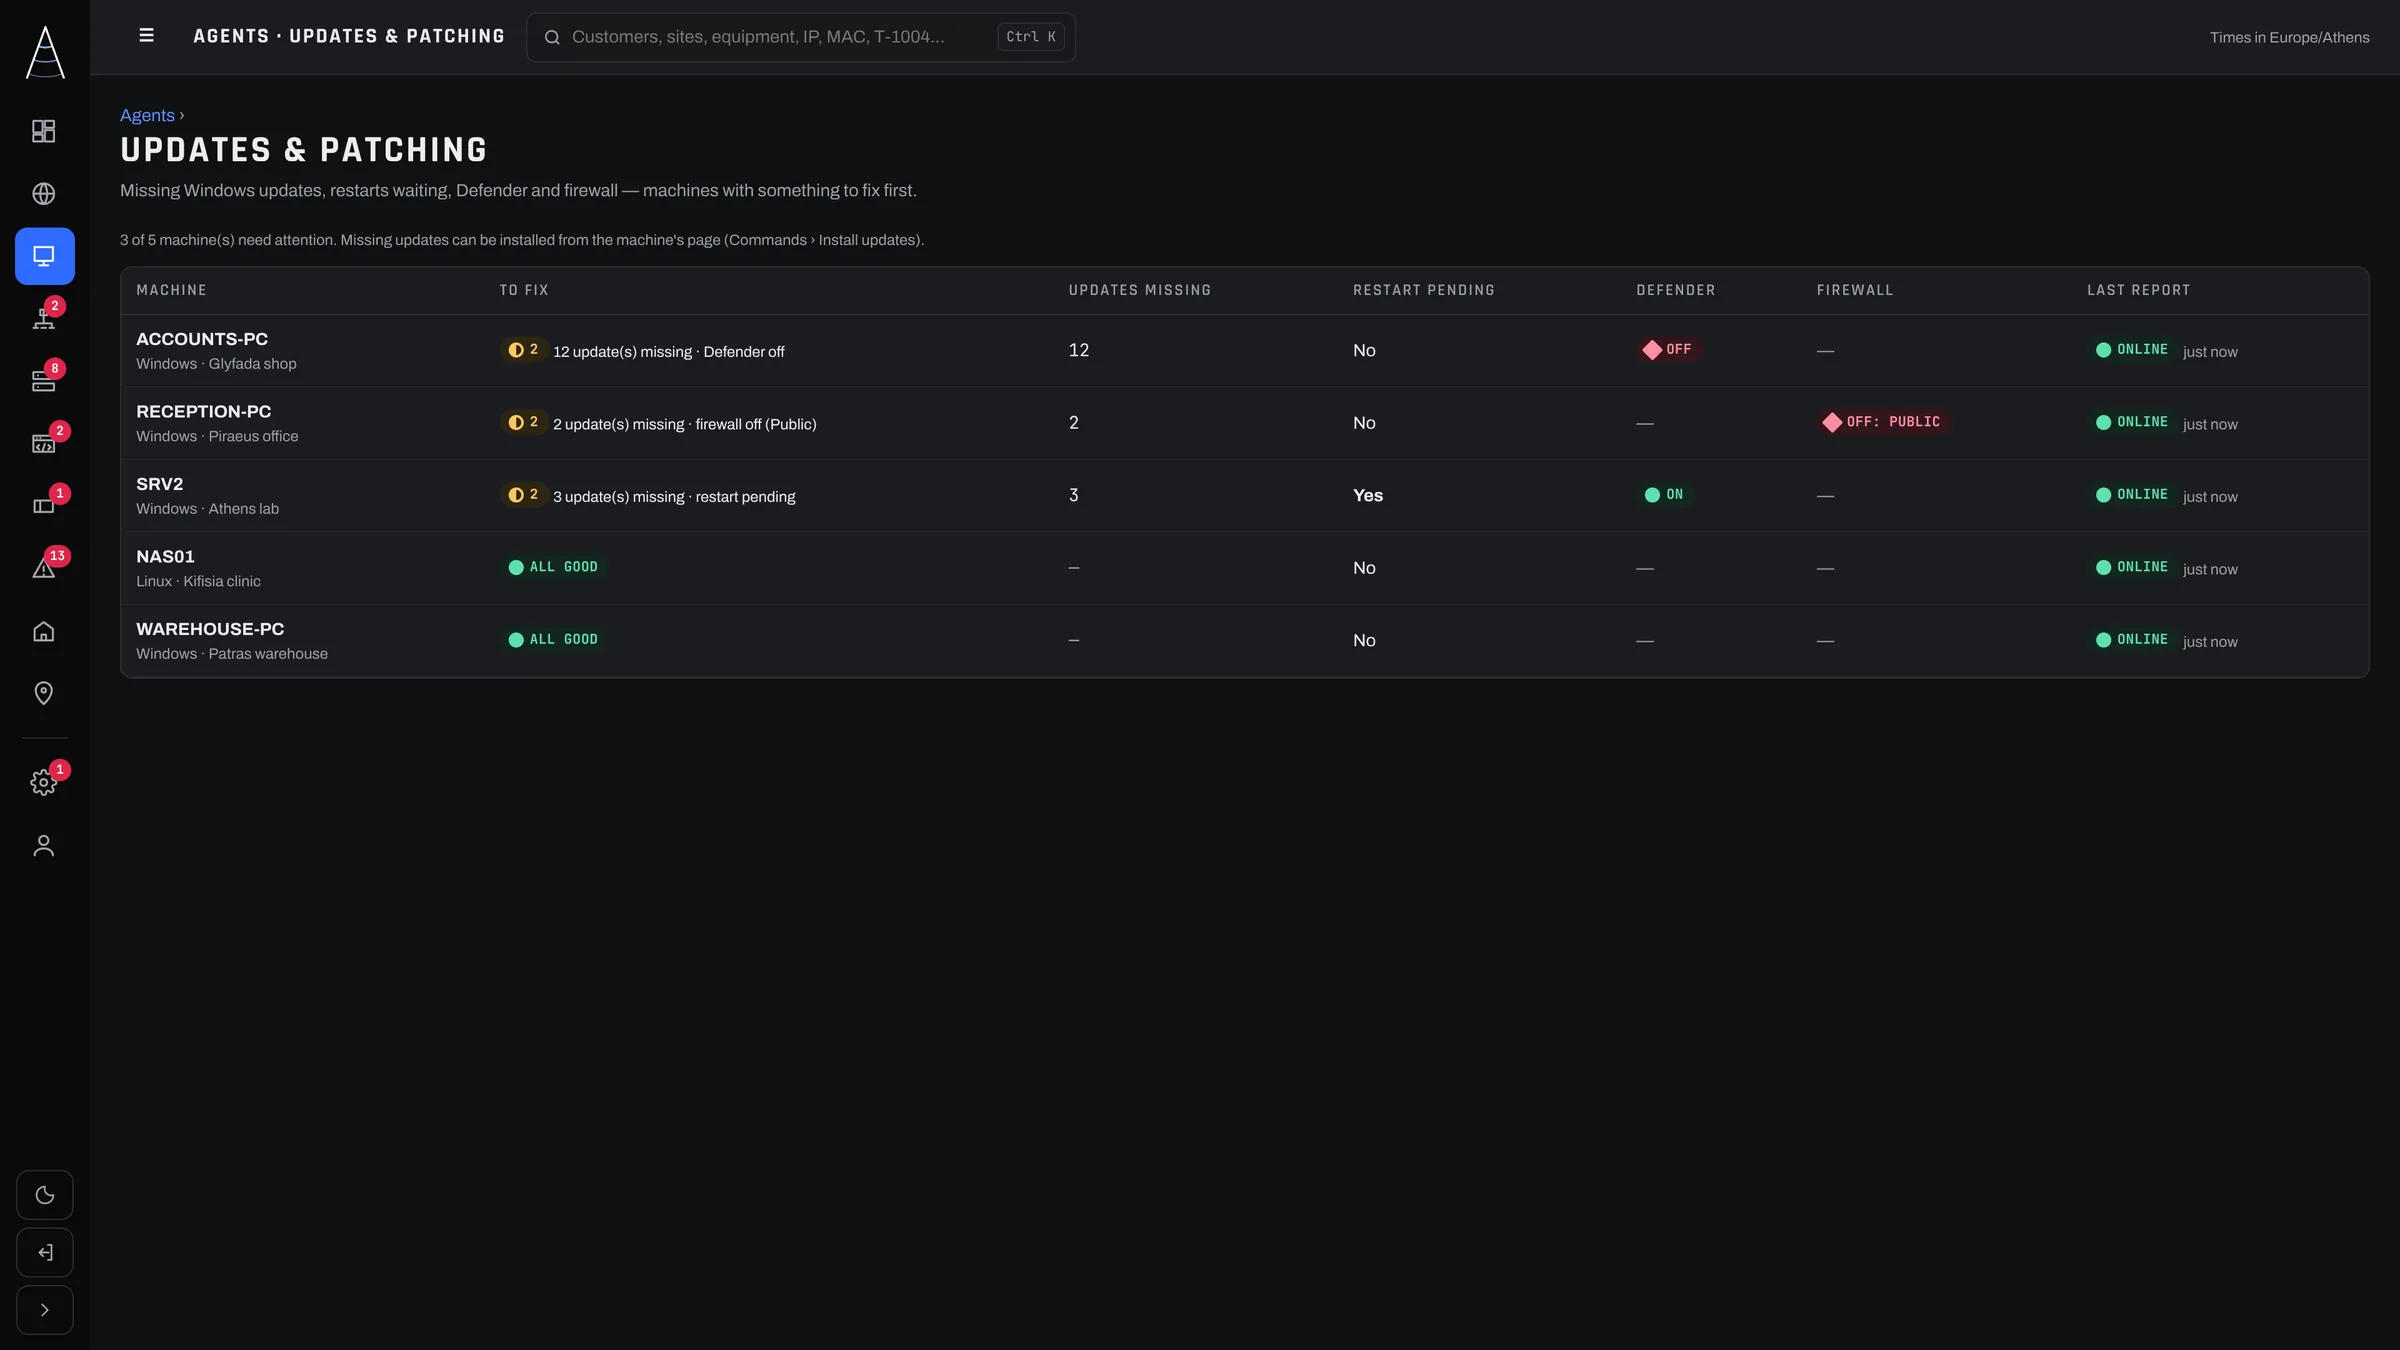Open the settings gear icon
The height and width of the screenshot is (1350, 2400).
point(44,782)
